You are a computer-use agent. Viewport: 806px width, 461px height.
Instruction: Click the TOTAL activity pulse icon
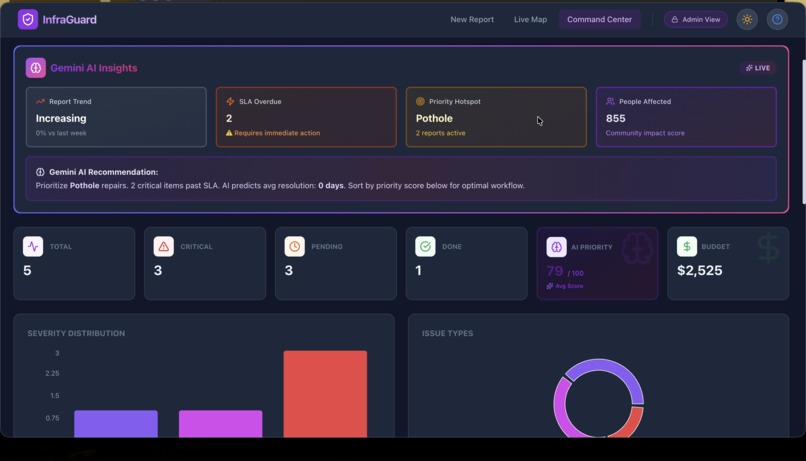pyautogui.click(x=33, y=247)
